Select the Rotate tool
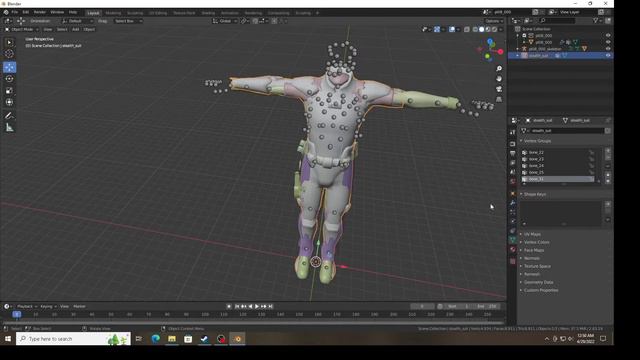 pos(9,79)
